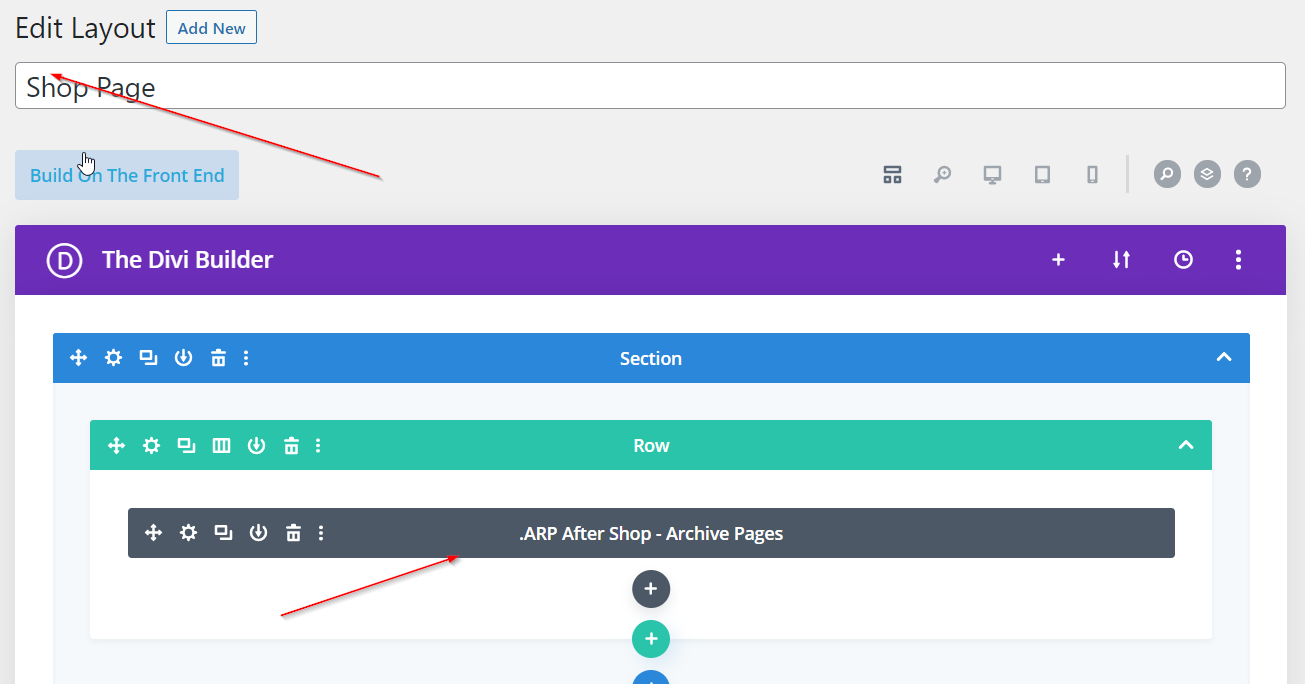The height and width of the screenshot is (684, 1305).
Task: Delete the Row using trash icon
Action: 291,446
